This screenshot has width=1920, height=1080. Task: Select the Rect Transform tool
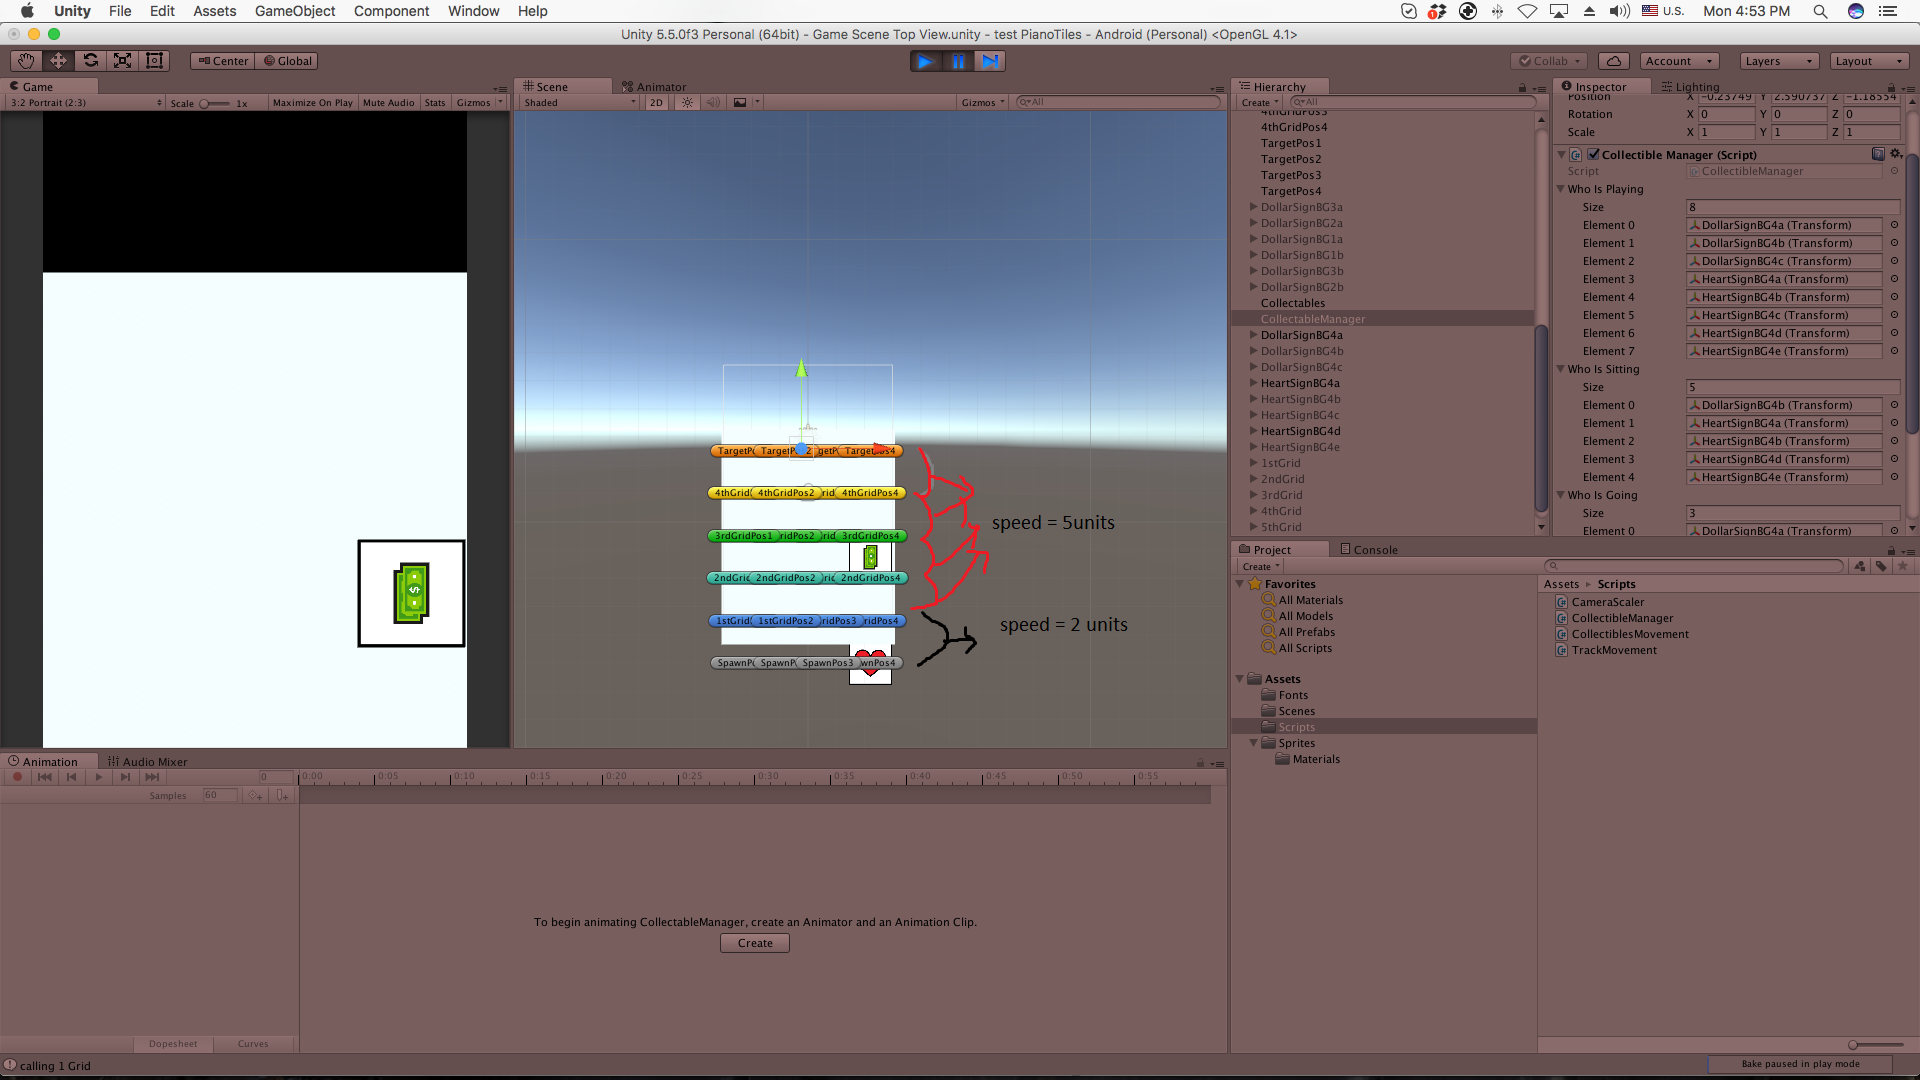point(154,61)
